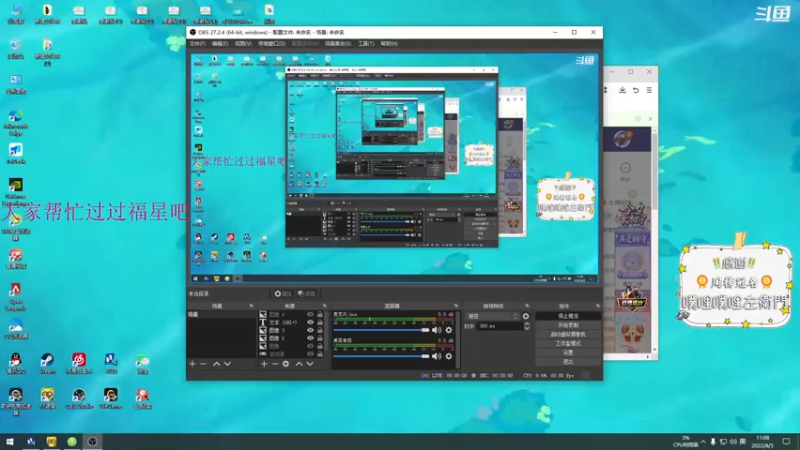Click the 启动虚拟摄像机 button
Image resolution: width=800 pixels, height=450 pixels.
click(568, 335)
